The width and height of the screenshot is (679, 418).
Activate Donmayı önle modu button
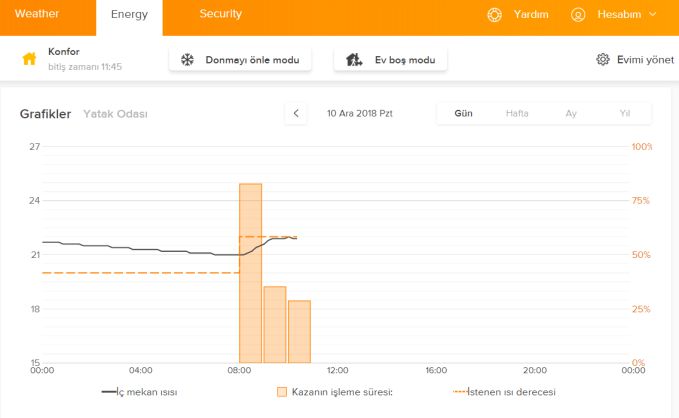click(x=240, y=60)
